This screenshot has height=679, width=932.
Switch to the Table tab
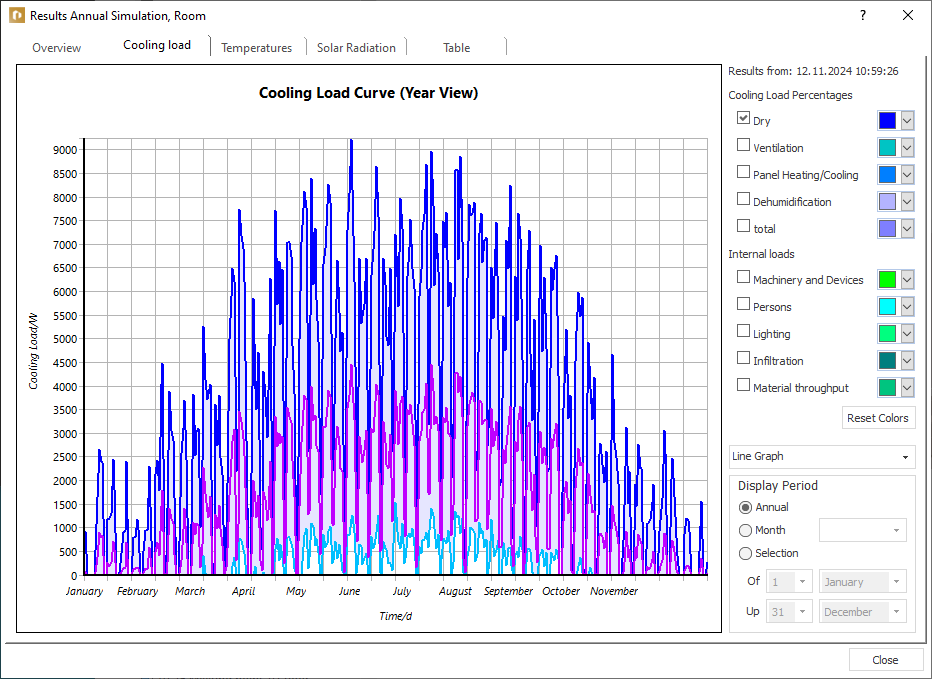click(x=456, y=48)
